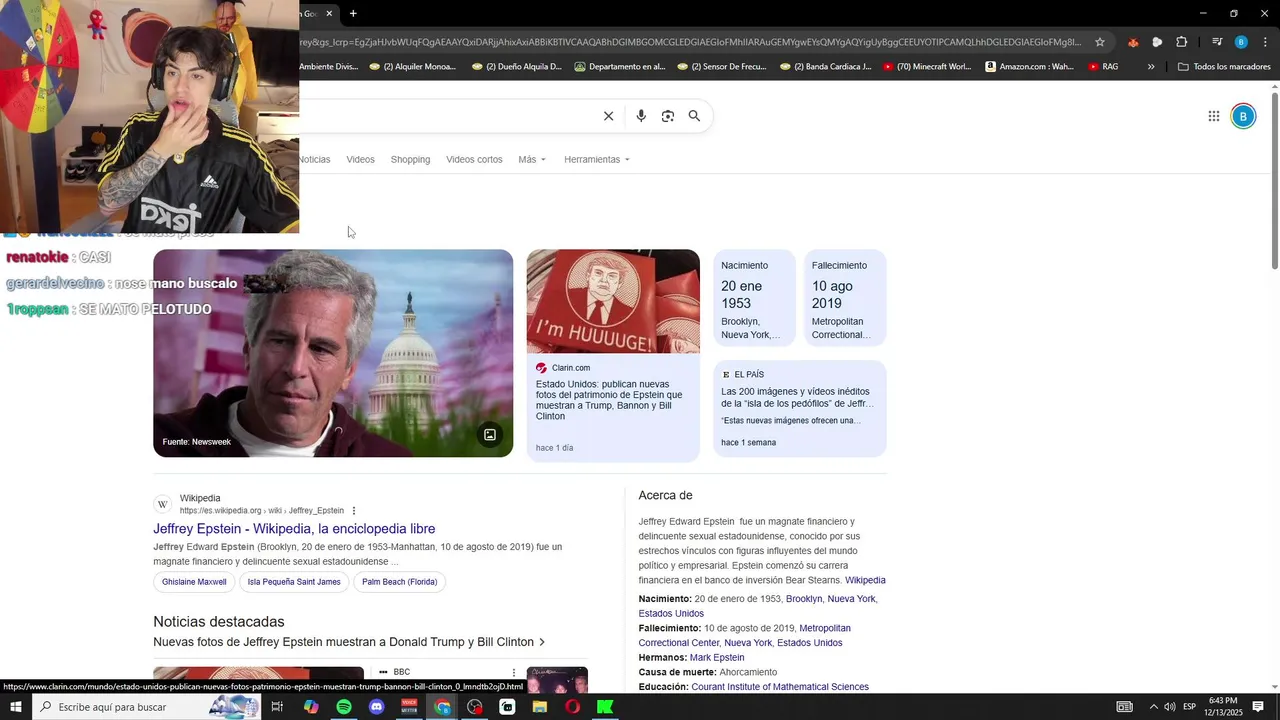Open the Windows Start menu
This screenshot has height=720, width=1280.
(x=16, y=707)
